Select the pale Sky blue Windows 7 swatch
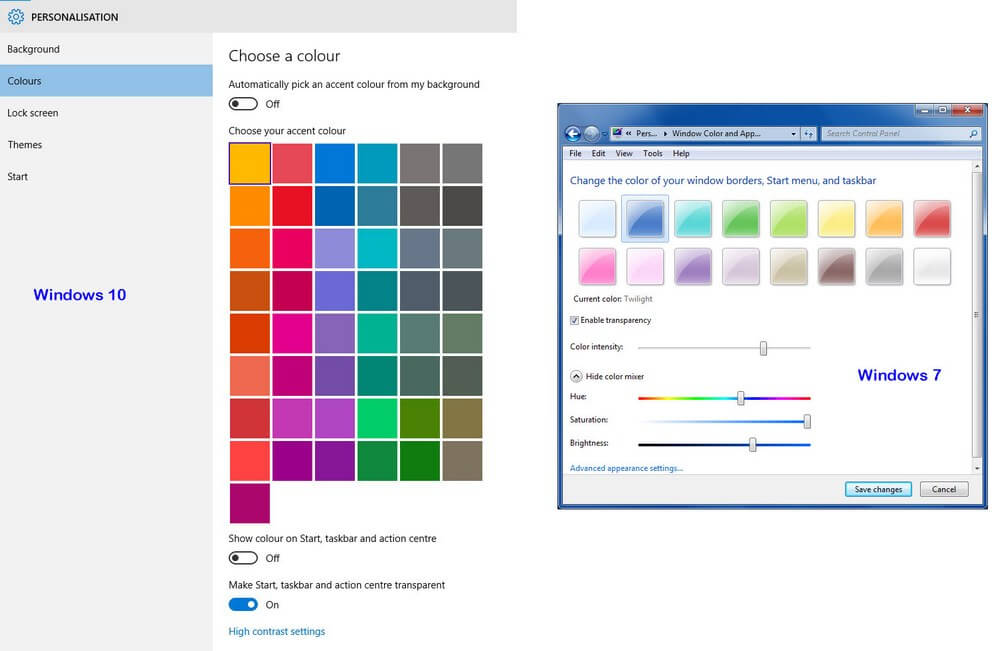 click(597, 219)
